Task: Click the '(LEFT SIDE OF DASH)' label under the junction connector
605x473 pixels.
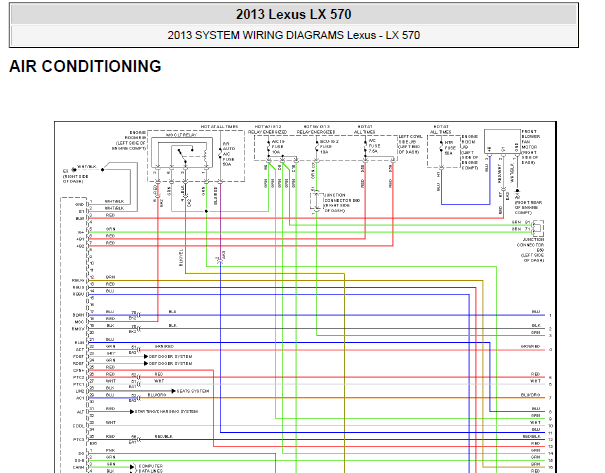Action: tap(532, 258)
